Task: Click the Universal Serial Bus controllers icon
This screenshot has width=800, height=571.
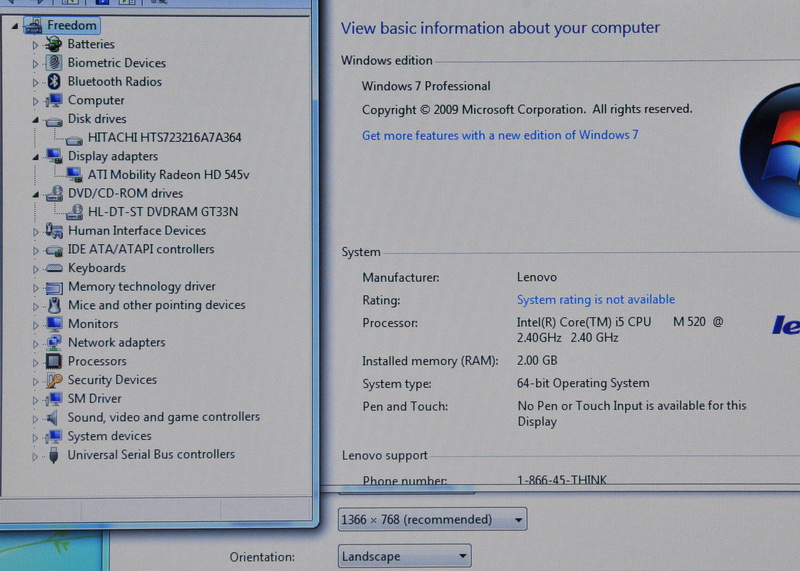Action: [54, 455]
